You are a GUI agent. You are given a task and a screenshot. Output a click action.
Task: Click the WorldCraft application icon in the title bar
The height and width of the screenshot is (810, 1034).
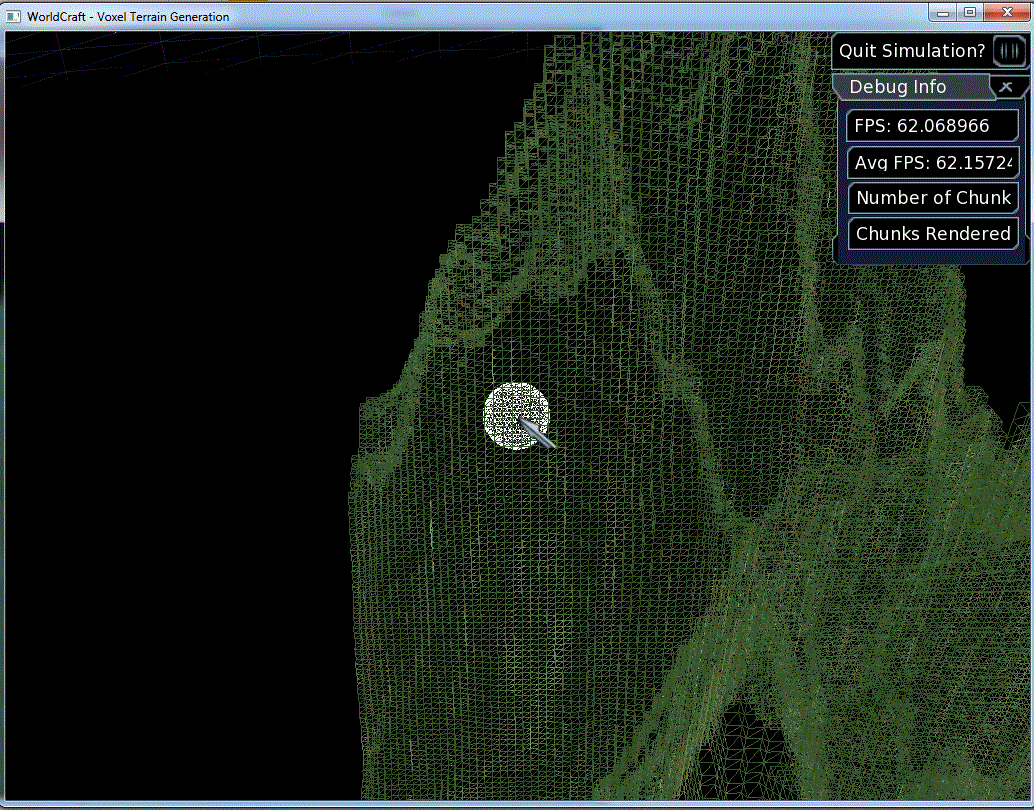(x=12, y=16)
